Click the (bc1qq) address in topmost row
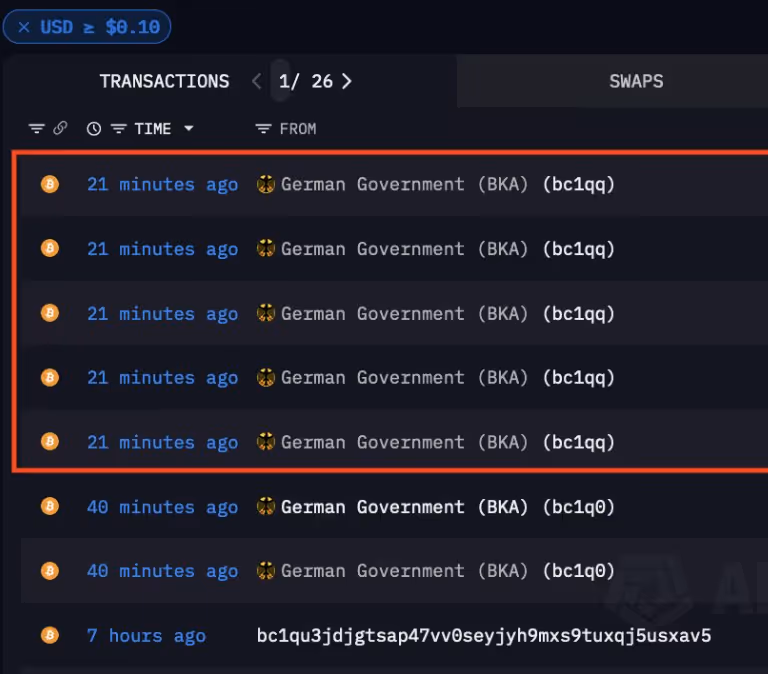Screen dimensions: 768x674 pyautogui.click(x=578, y=184)
